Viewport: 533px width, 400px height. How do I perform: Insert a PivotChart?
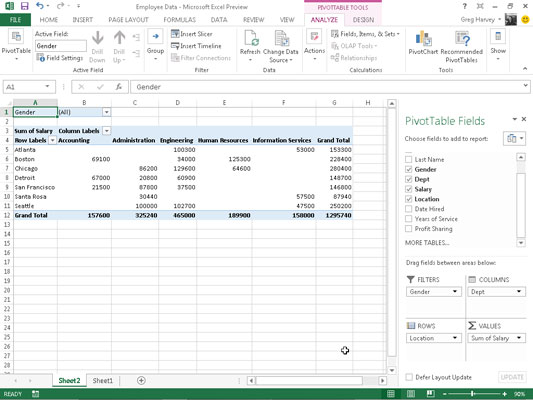tap(423, 43)
